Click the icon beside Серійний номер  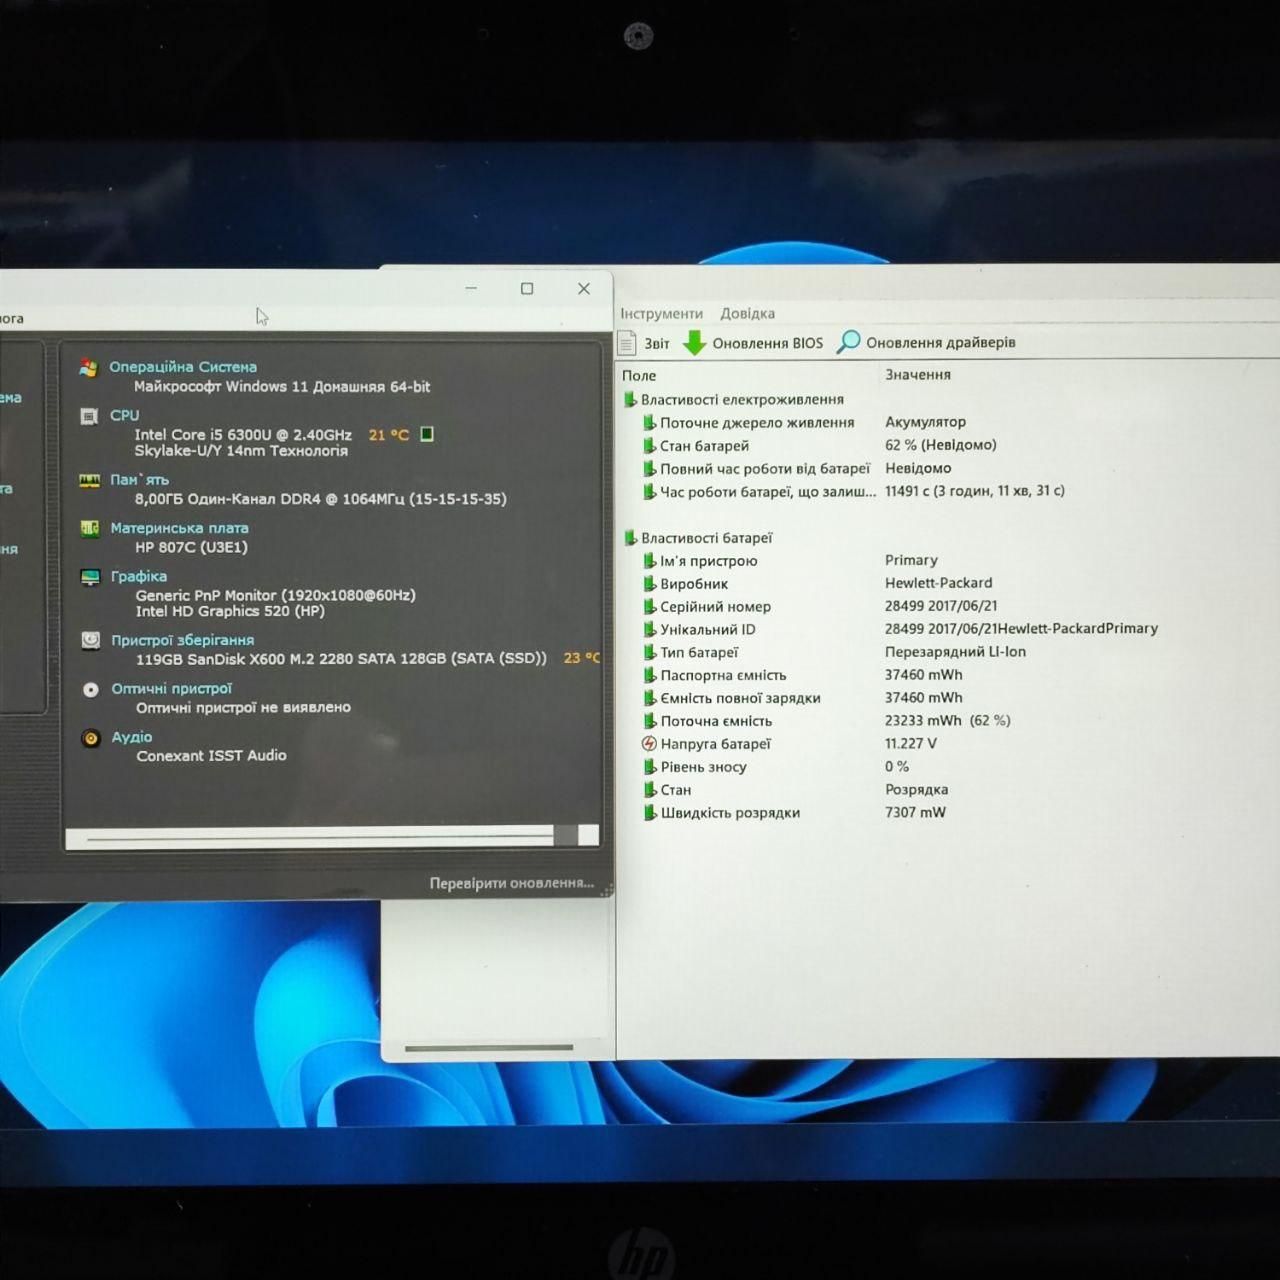649,607
